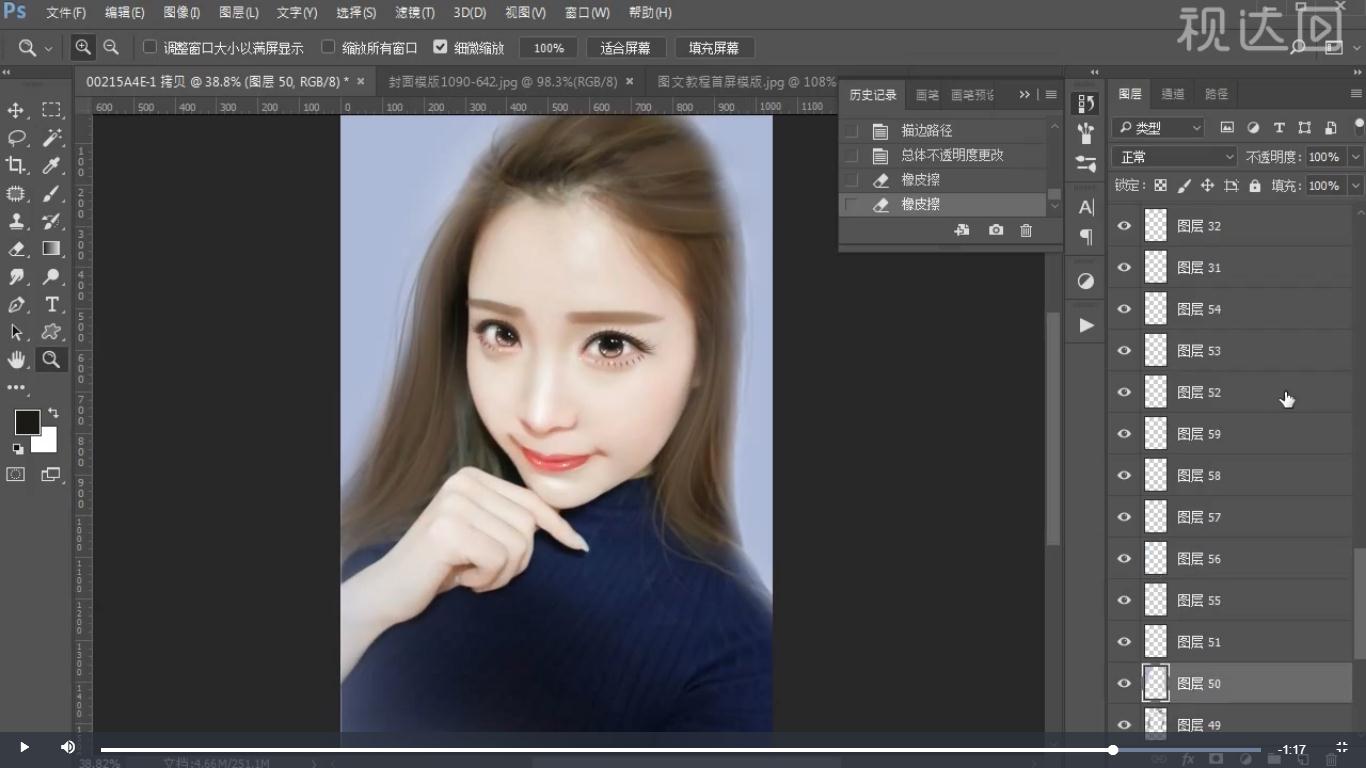
Task: Expand hidden history panel tabs chevrons
Action: [1024, 94]
